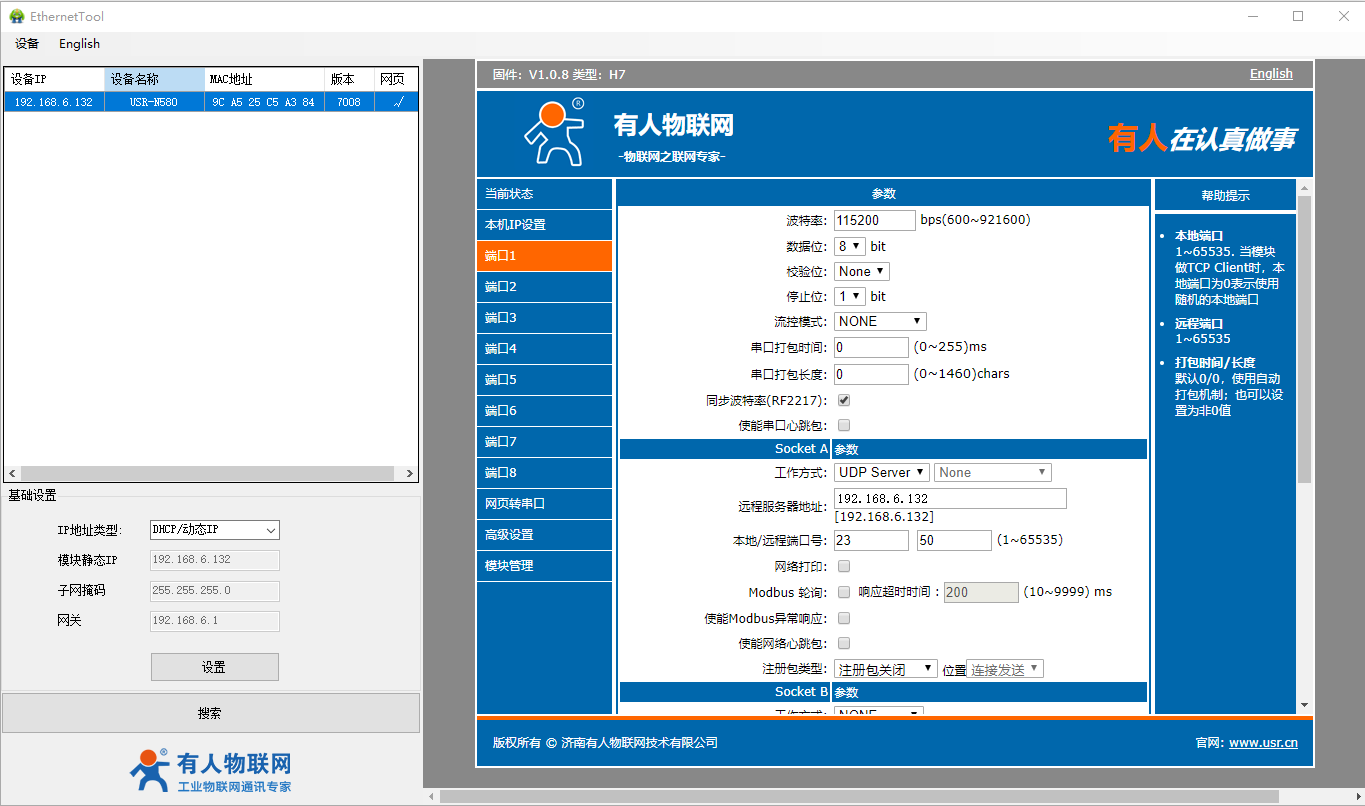Check the 网络打印 checkbox
Viewport: 1365px width, 806px height.
(844, 567)
